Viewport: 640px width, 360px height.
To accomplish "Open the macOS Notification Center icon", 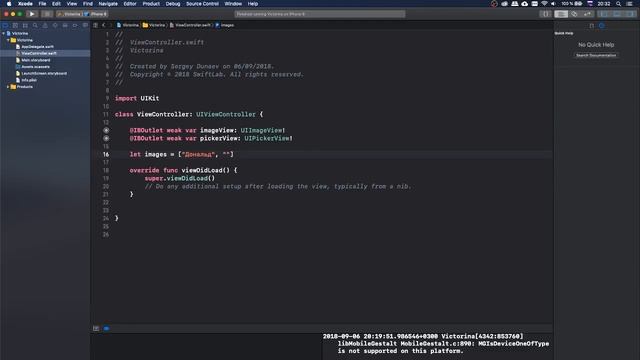I will 630,4.
